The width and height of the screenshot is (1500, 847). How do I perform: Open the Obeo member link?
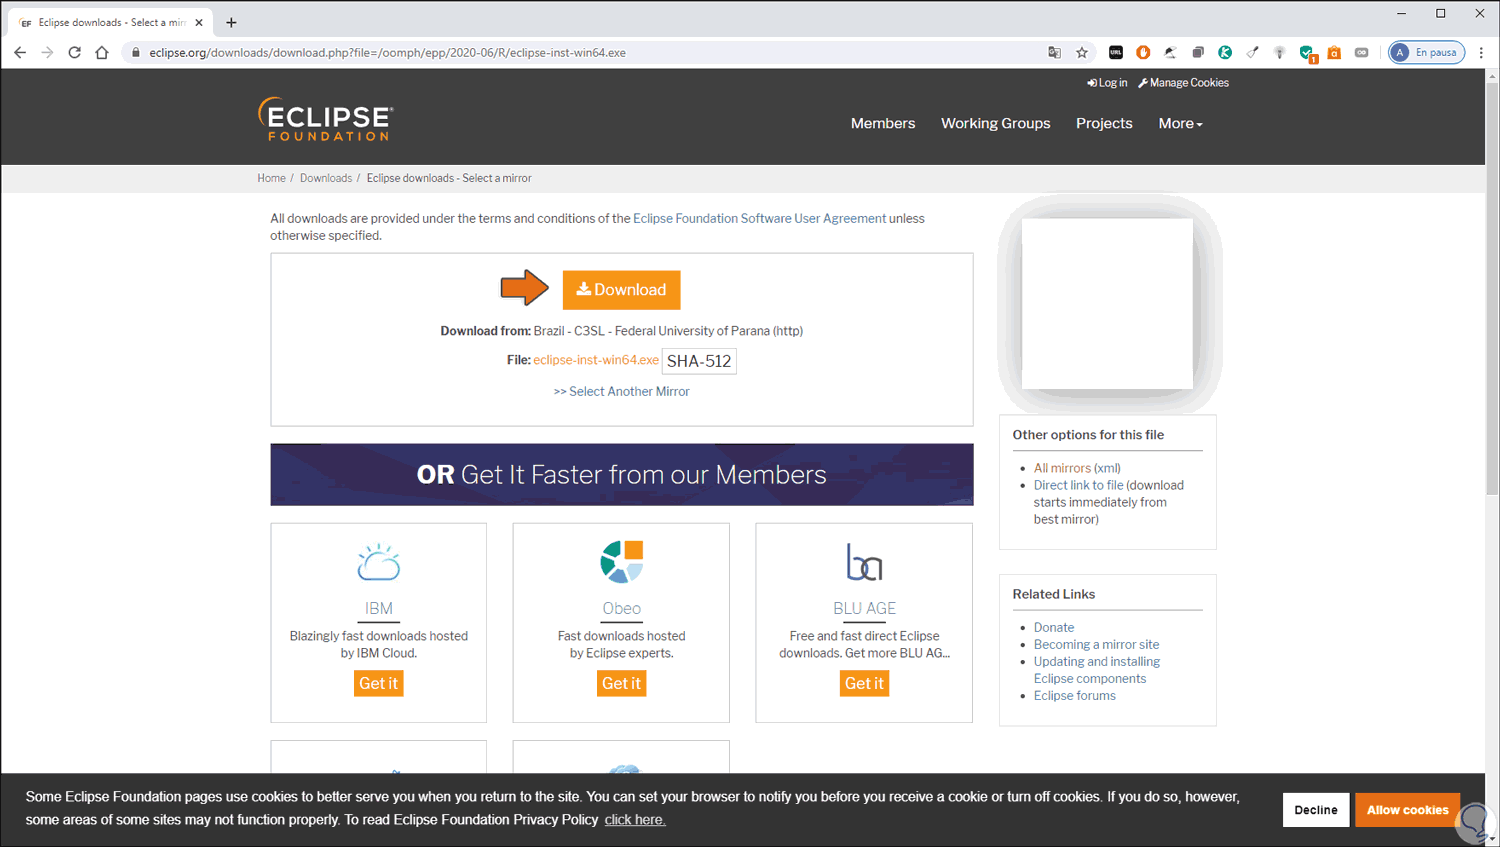coord(621,608)
